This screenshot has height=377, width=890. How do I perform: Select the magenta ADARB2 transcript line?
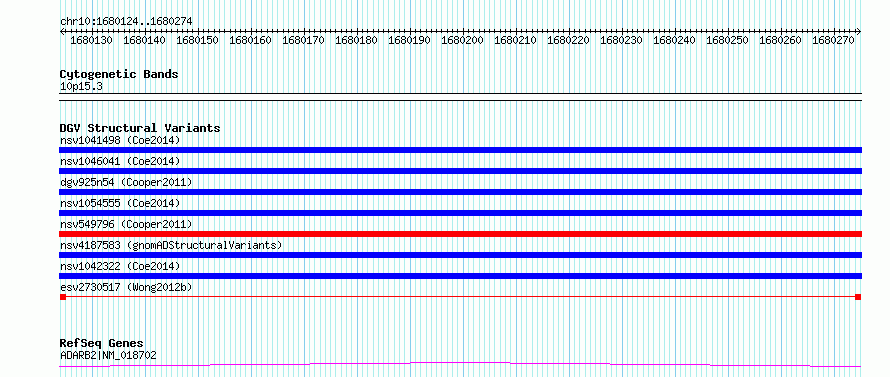[460, 364]
